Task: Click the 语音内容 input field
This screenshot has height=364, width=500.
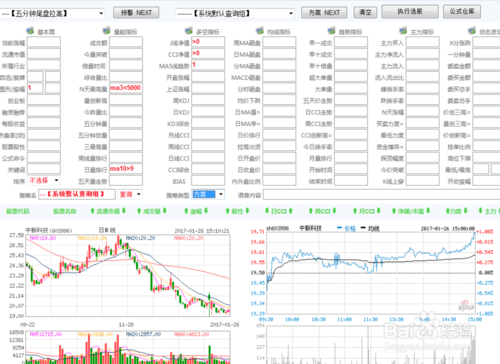Action: coord(381,195)
